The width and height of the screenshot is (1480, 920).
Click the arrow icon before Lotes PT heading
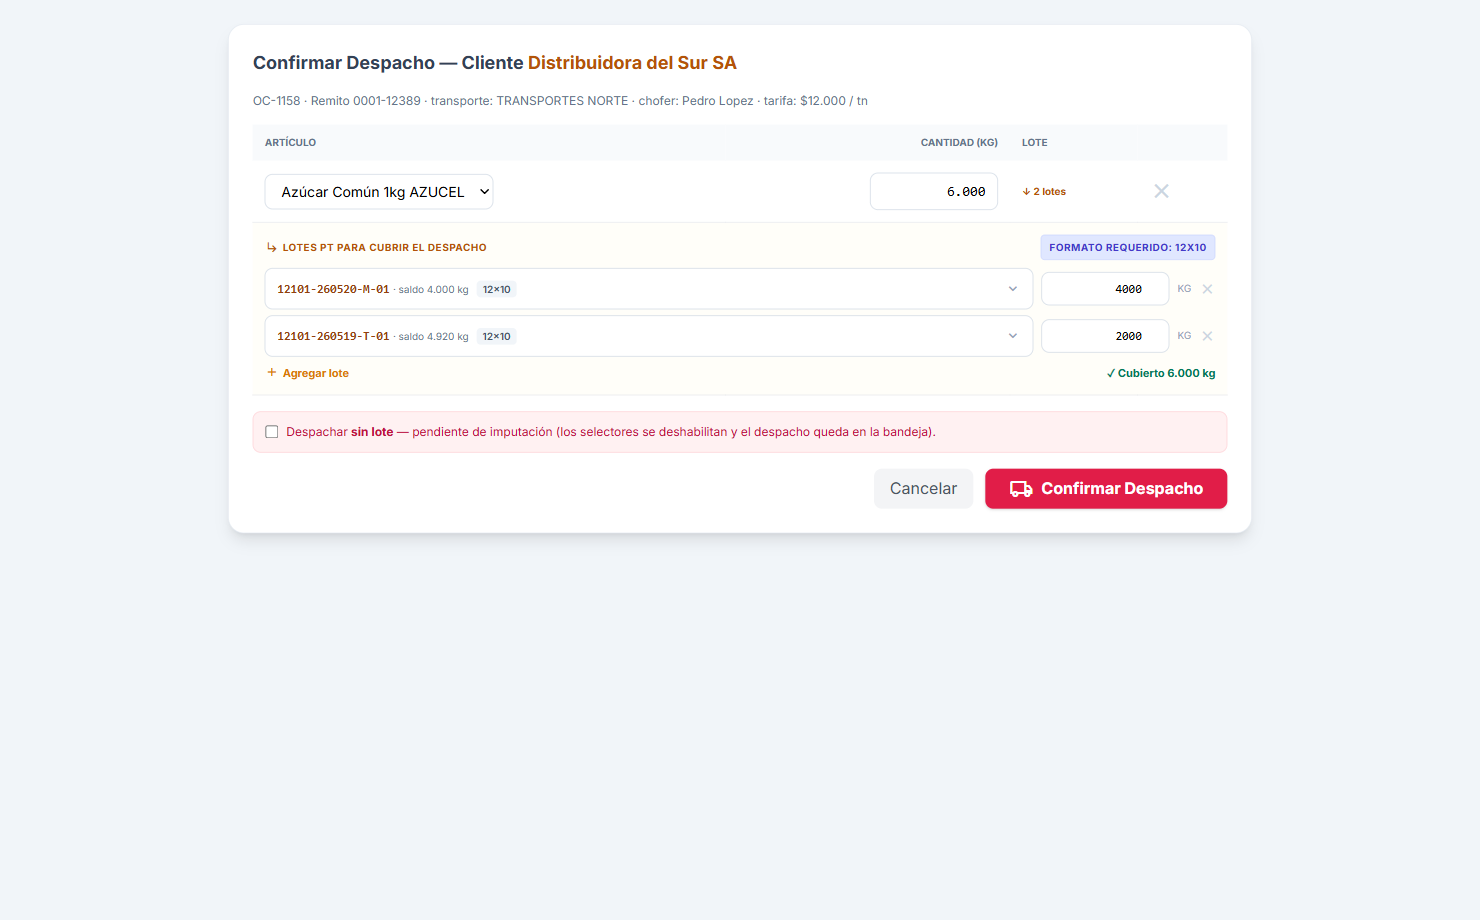(x=272, y=248)
